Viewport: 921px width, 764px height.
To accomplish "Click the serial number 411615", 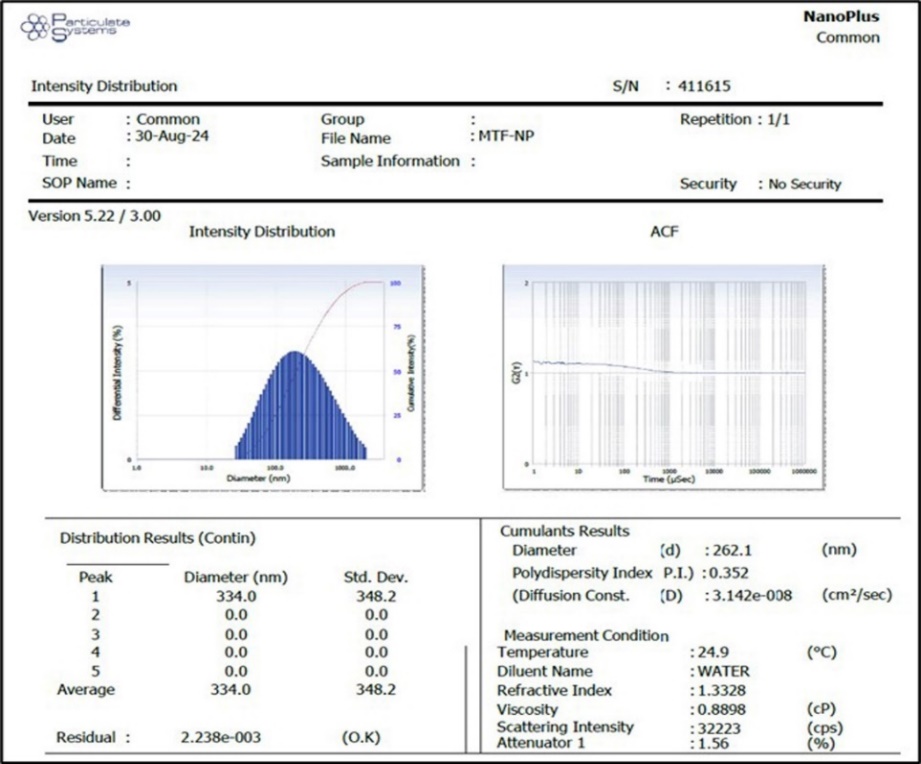I will tap(706, 86).
